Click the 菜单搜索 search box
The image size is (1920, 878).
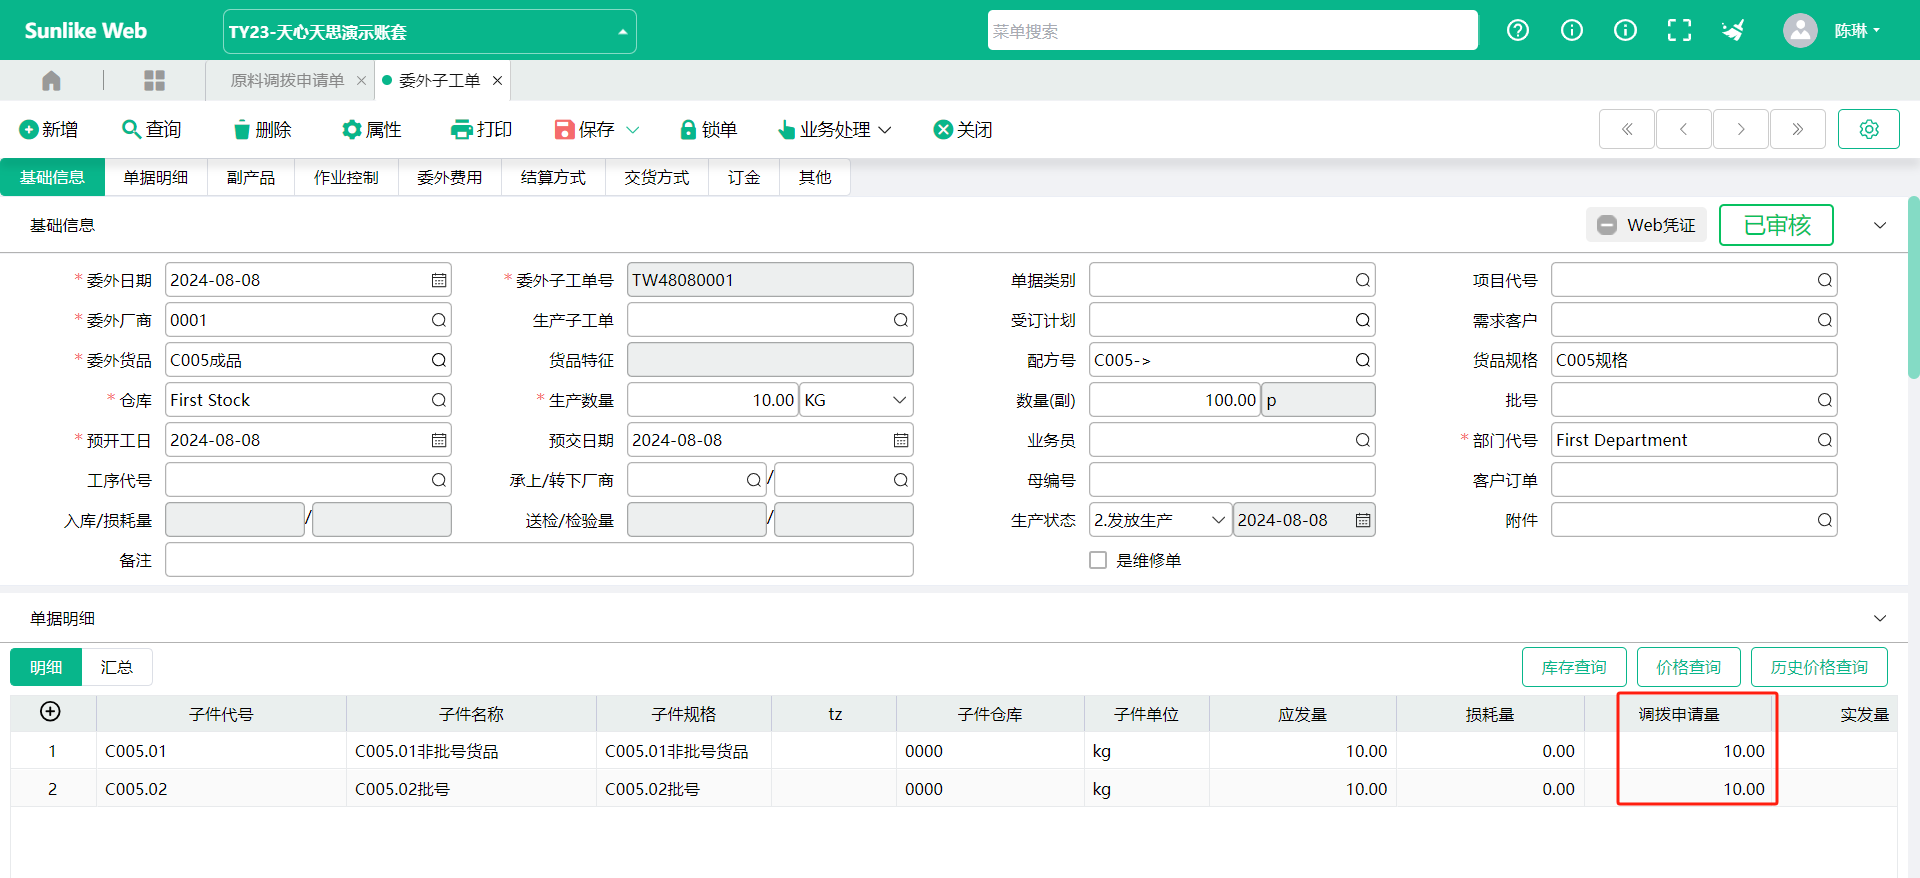point(1232,31)
